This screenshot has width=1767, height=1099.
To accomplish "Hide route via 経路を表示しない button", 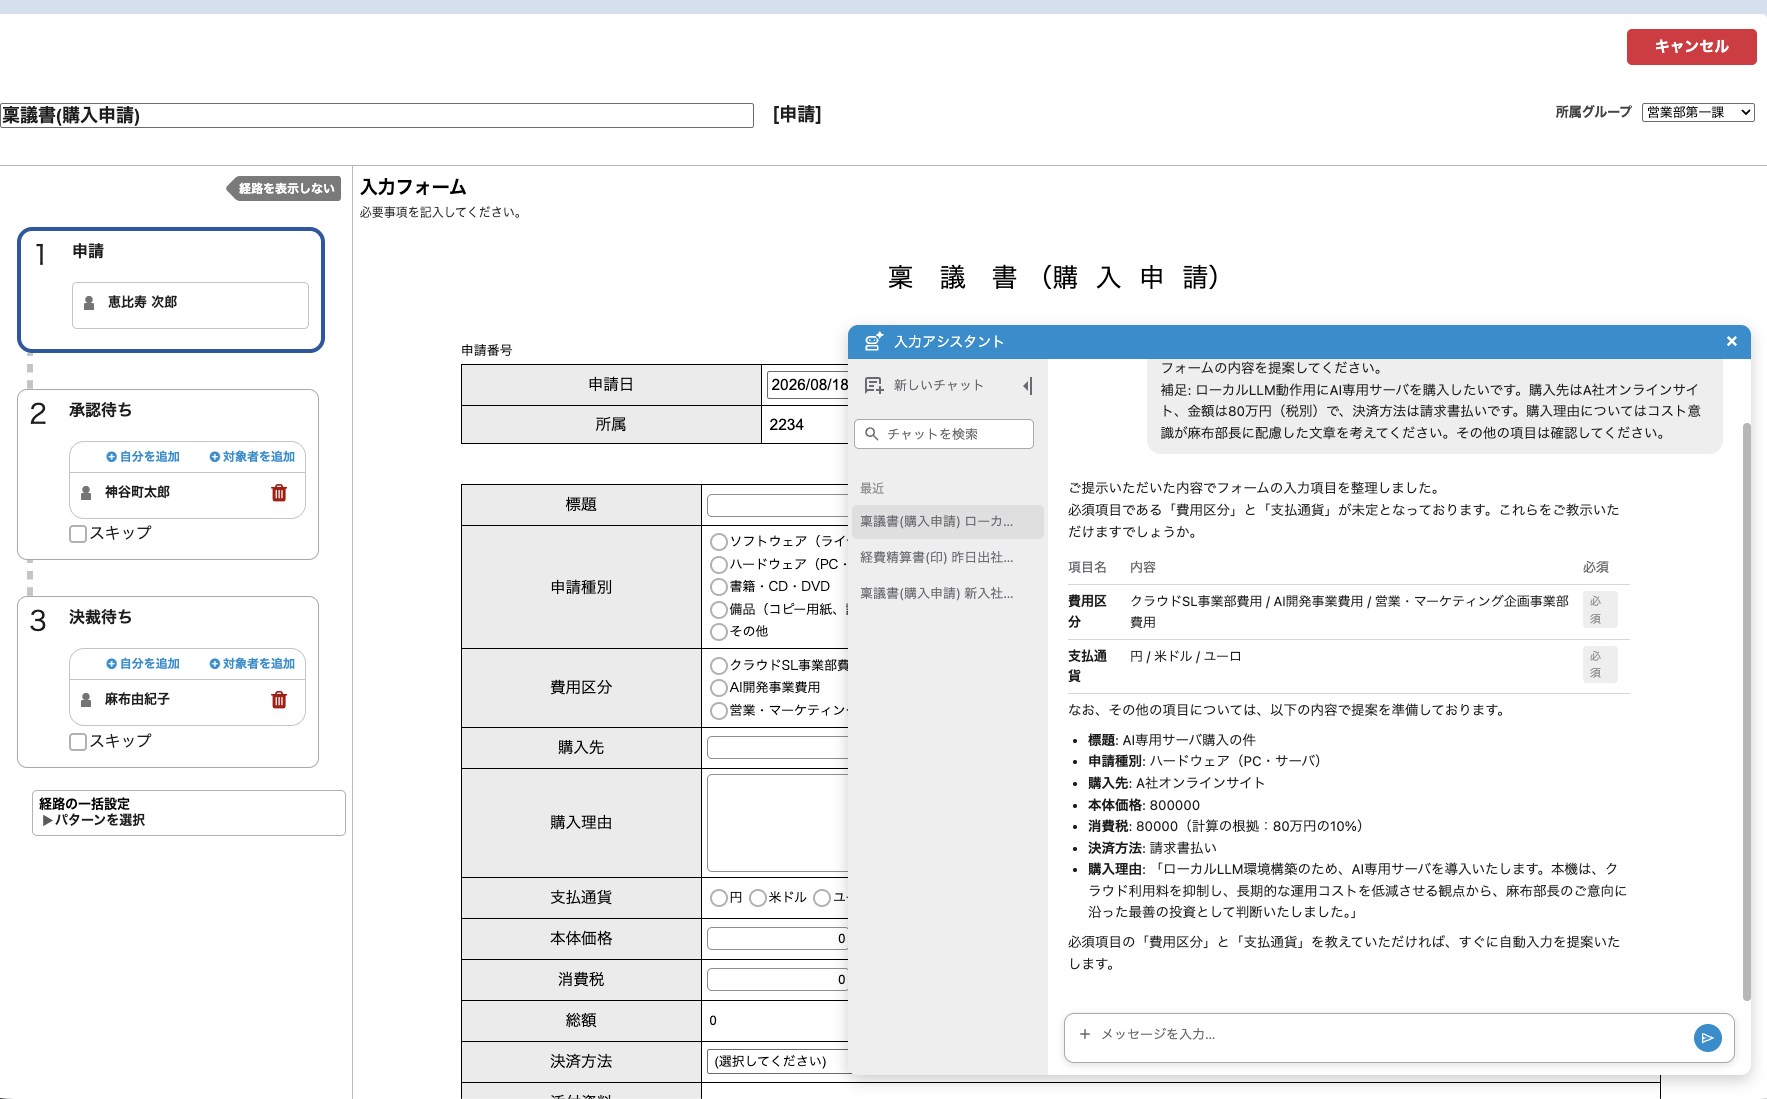I will coord(284,188).
